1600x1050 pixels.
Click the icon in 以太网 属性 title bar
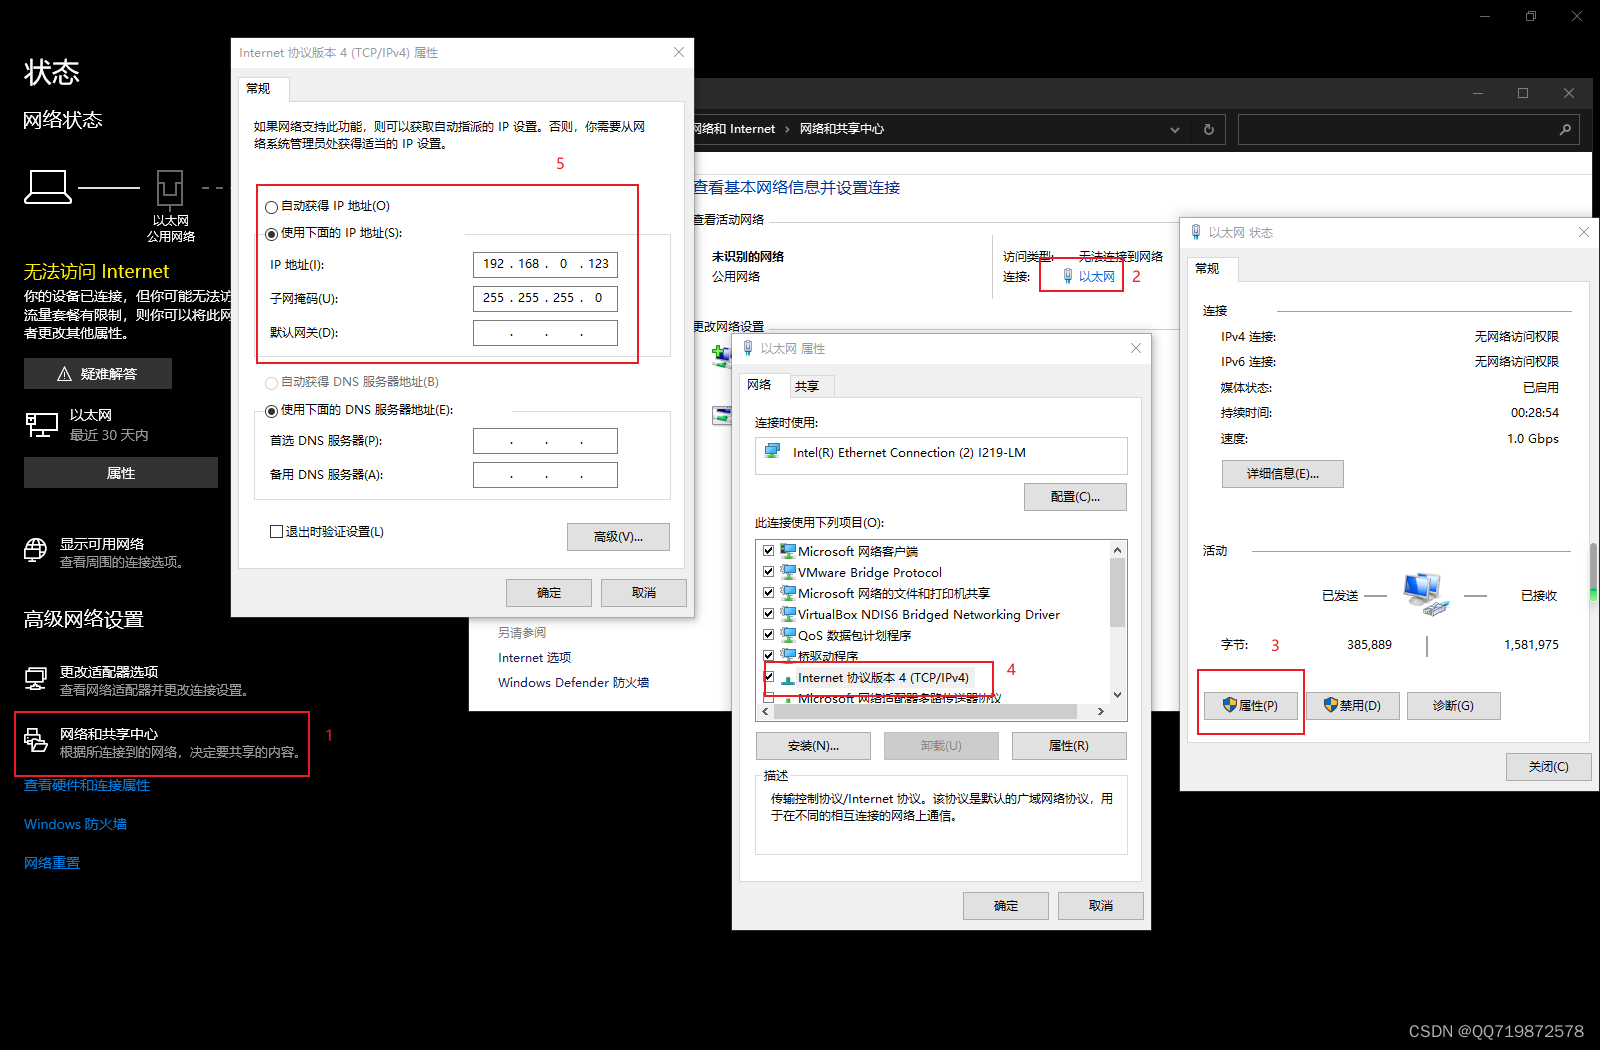click(748, 348)
